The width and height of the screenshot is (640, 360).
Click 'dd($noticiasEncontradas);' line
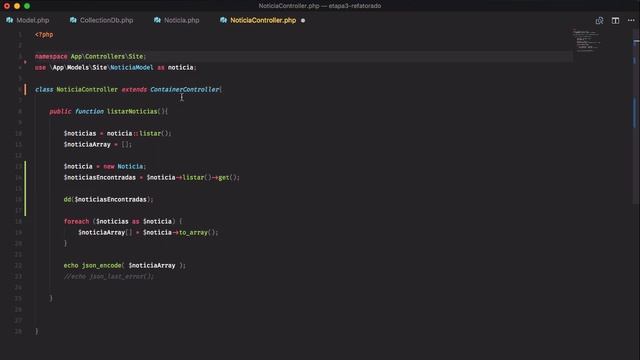point(109,200)
